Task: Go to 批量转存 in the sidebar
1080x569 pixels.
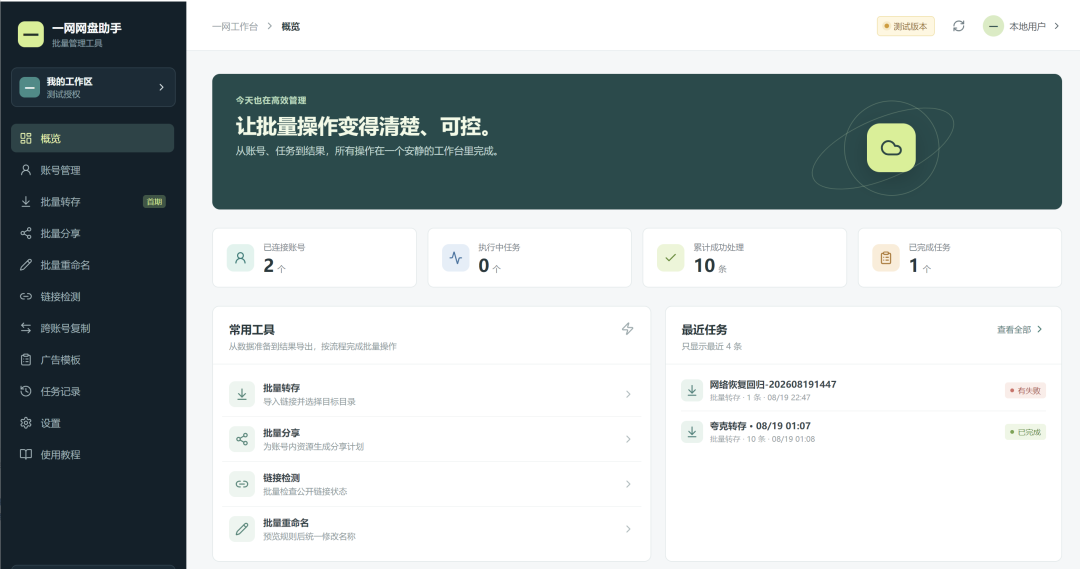Action: (x=93, y=202)
